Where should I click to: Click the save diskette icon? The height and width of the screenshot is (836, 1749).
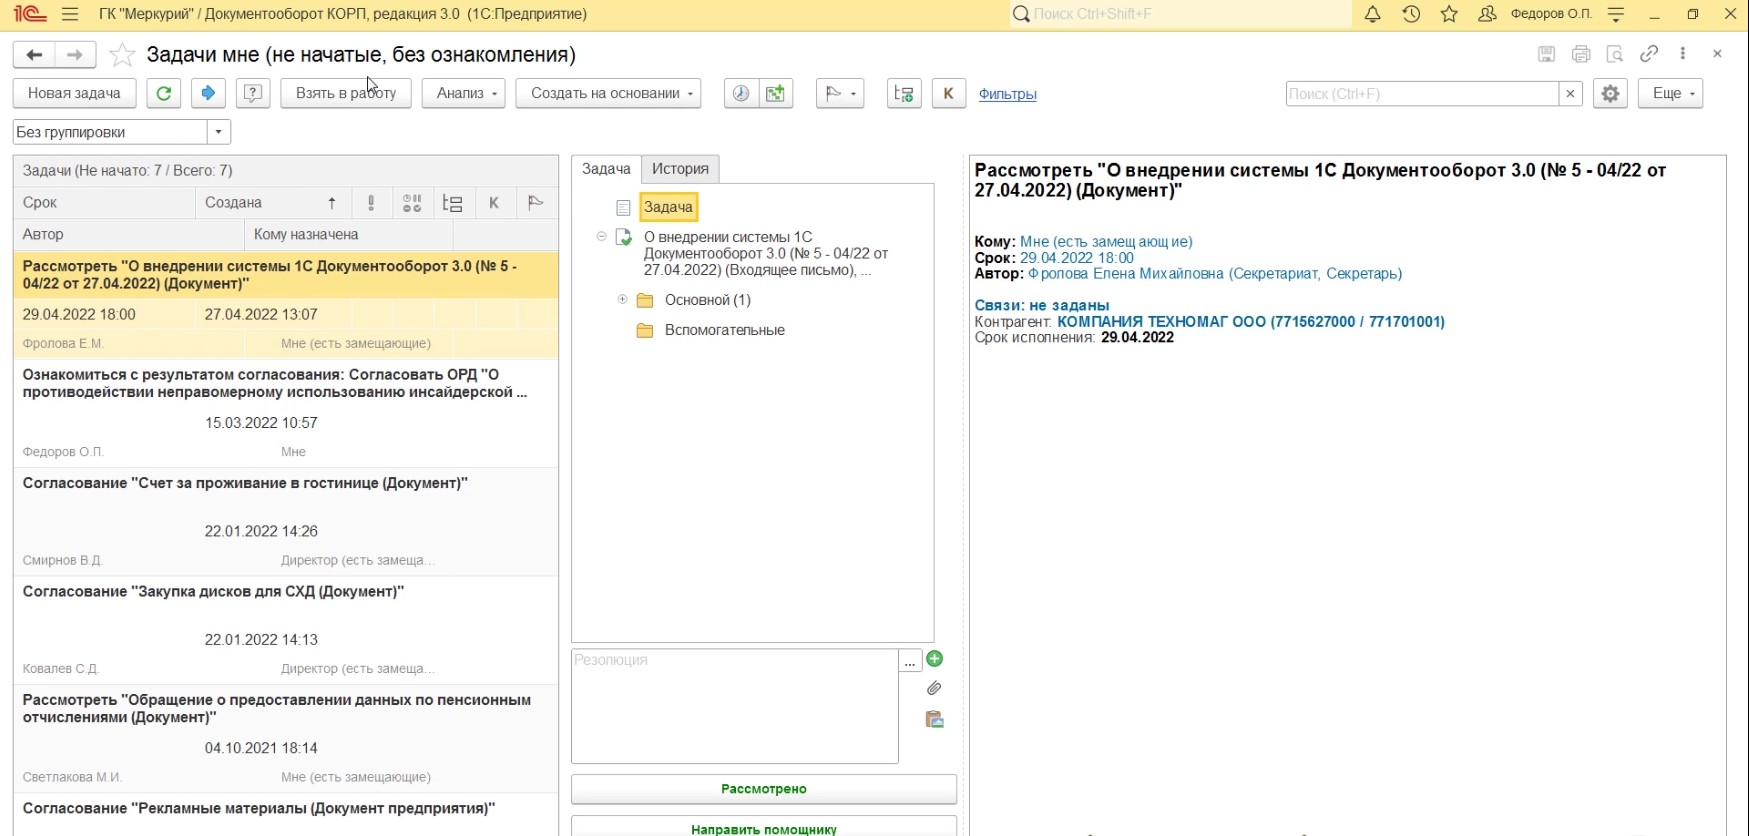[1546, 54]
